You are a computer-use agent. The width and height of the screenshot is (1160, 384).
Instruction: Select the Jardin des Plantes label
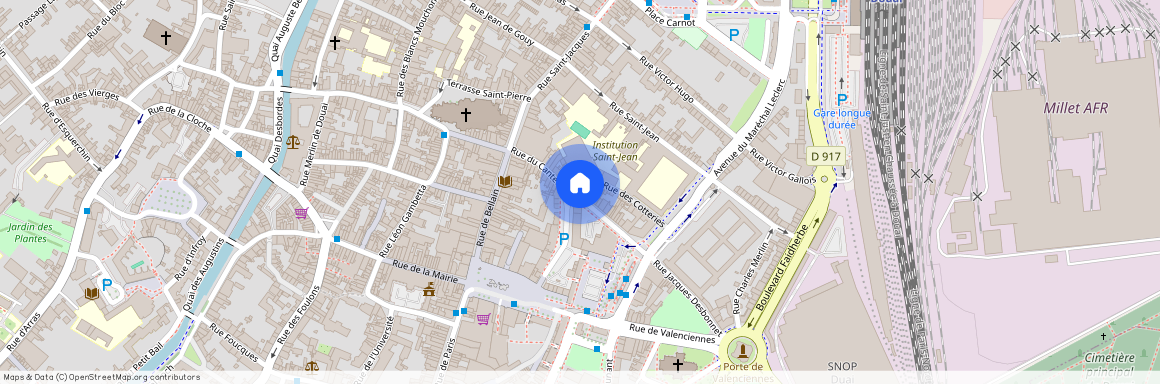[30, 232]
